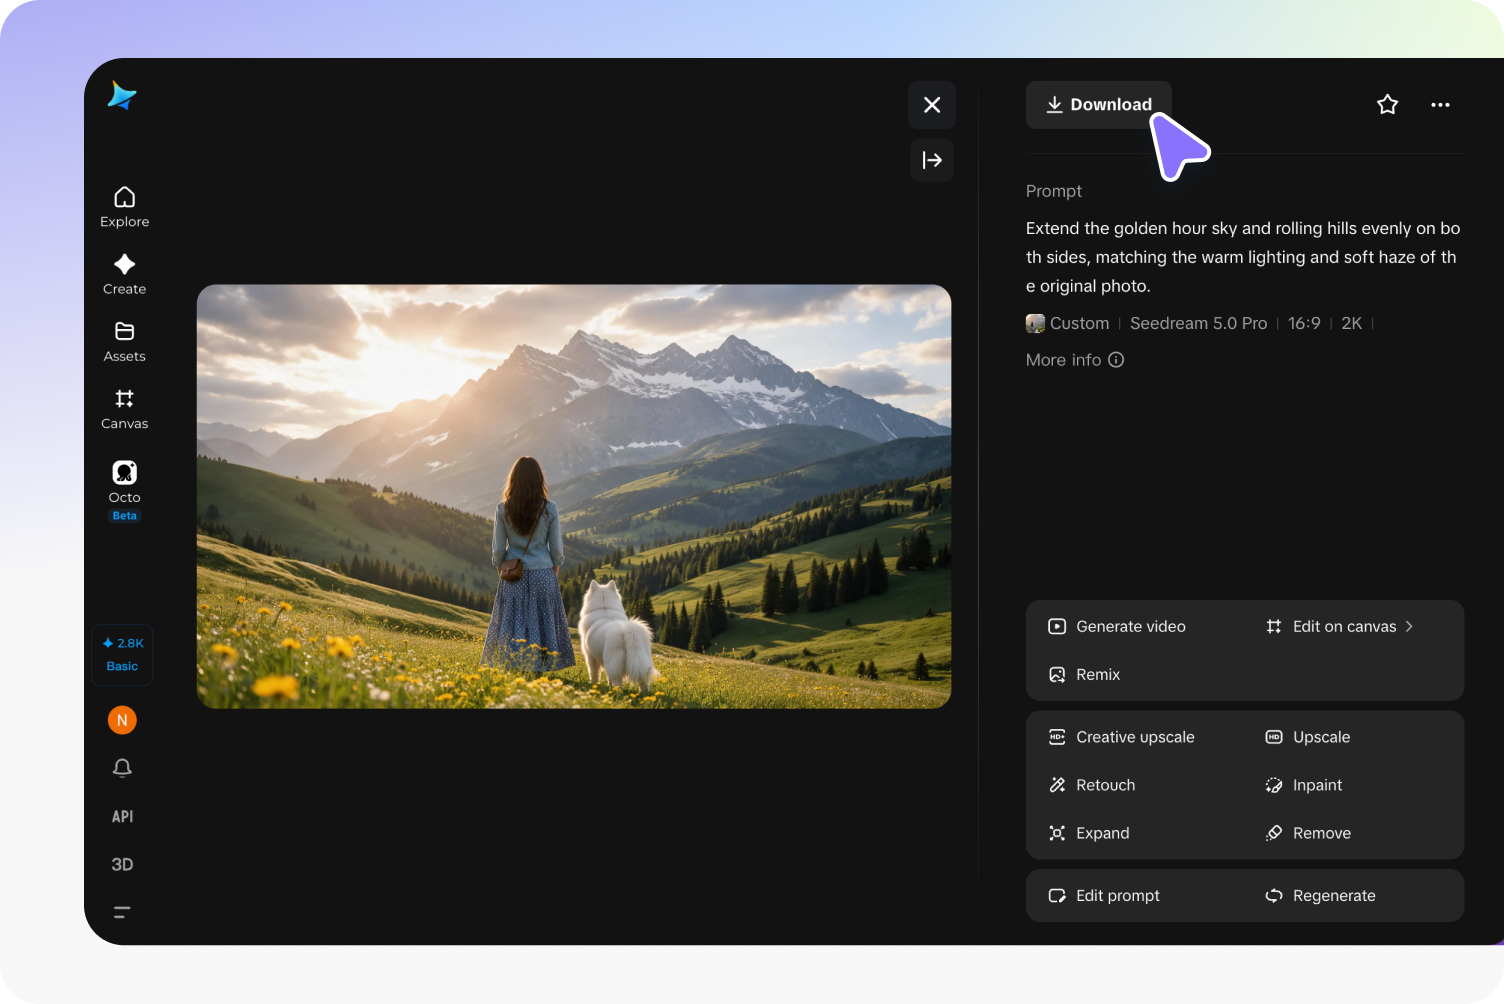This screenshot has width=1506, height=1004.
Task: Download the generated image
Action: tap(1098, 105)
